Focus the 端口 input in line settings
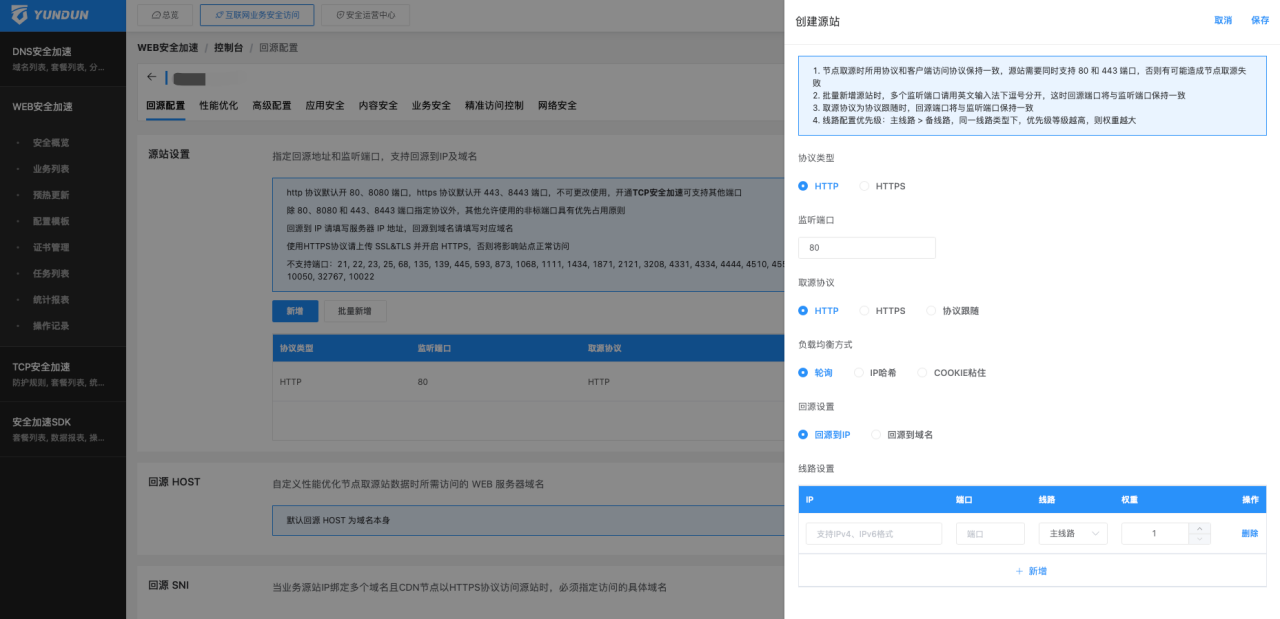The height and width of the screenshot is (619, 1280). [x=990, y=534]
